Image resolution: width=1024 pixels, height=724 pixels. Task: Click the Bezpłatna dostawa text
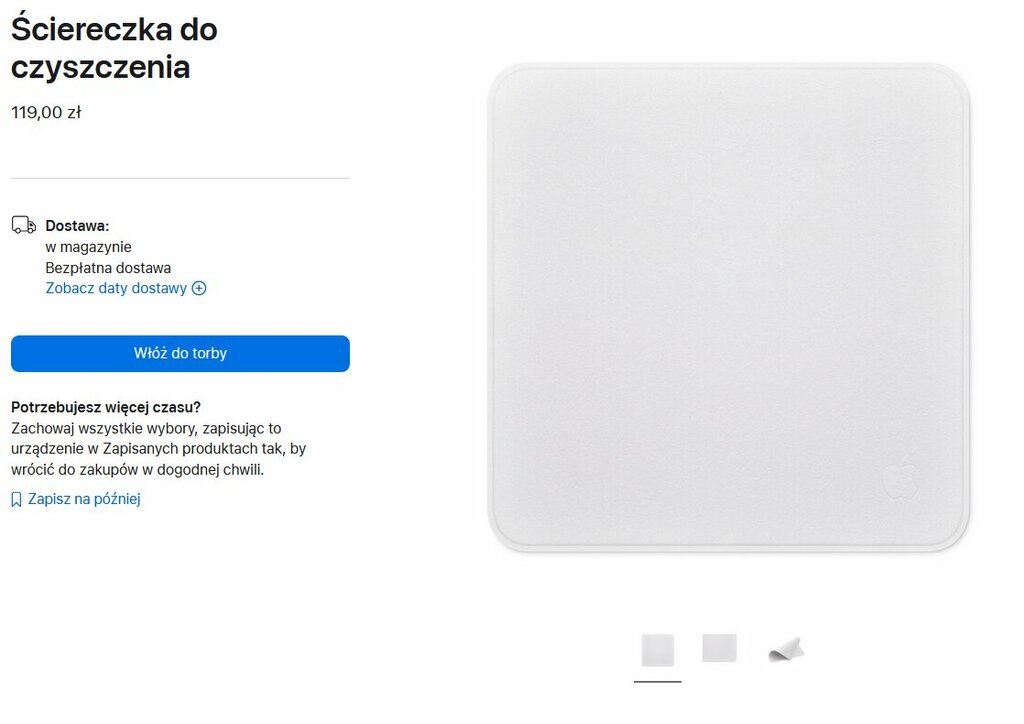108,268
